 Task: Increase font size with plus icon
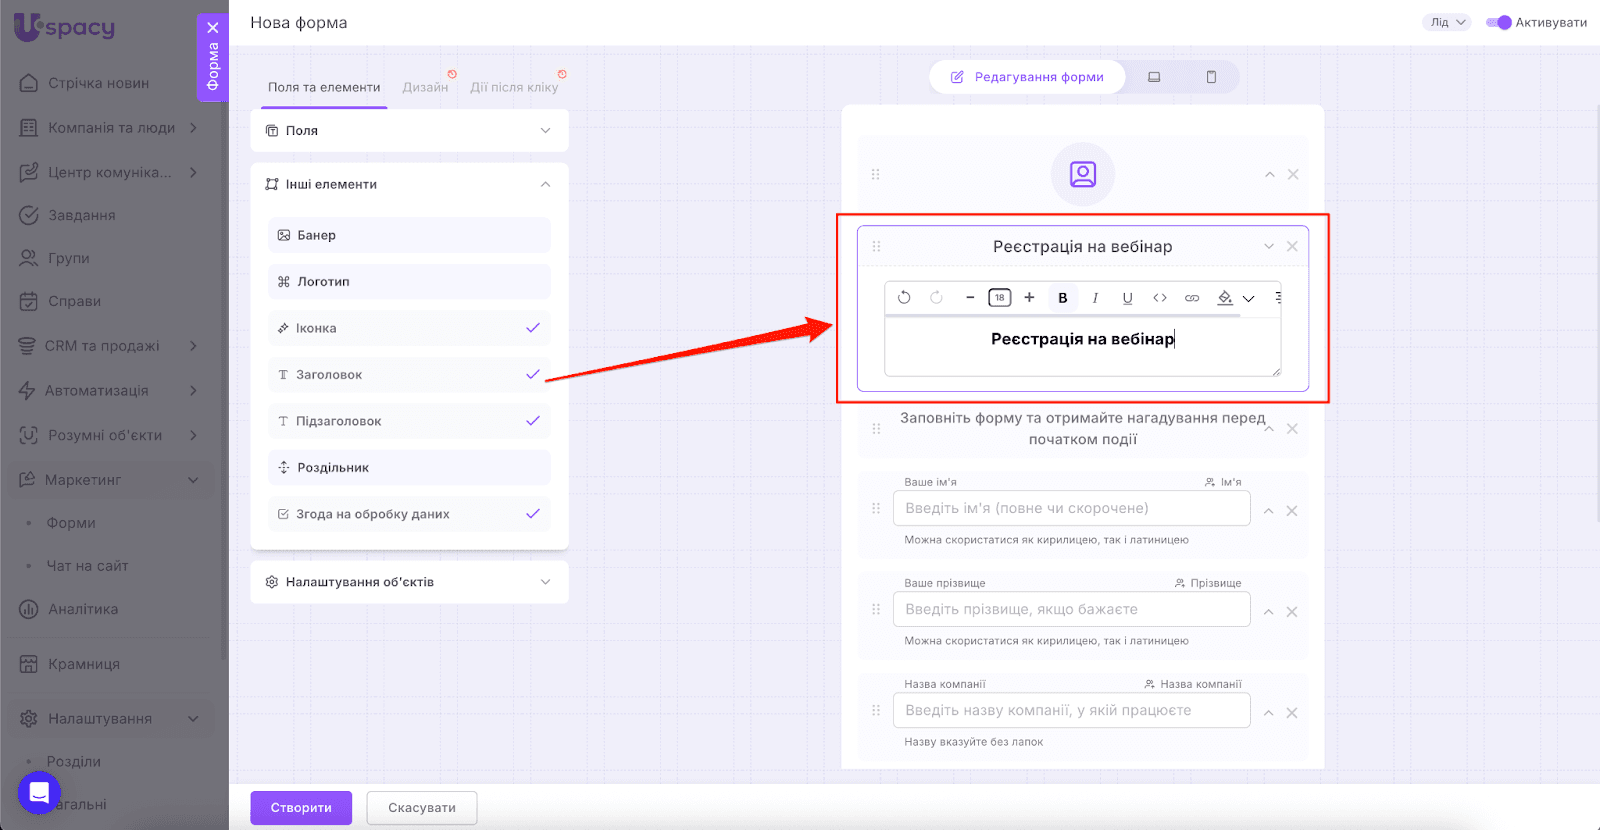point(1029,298)
